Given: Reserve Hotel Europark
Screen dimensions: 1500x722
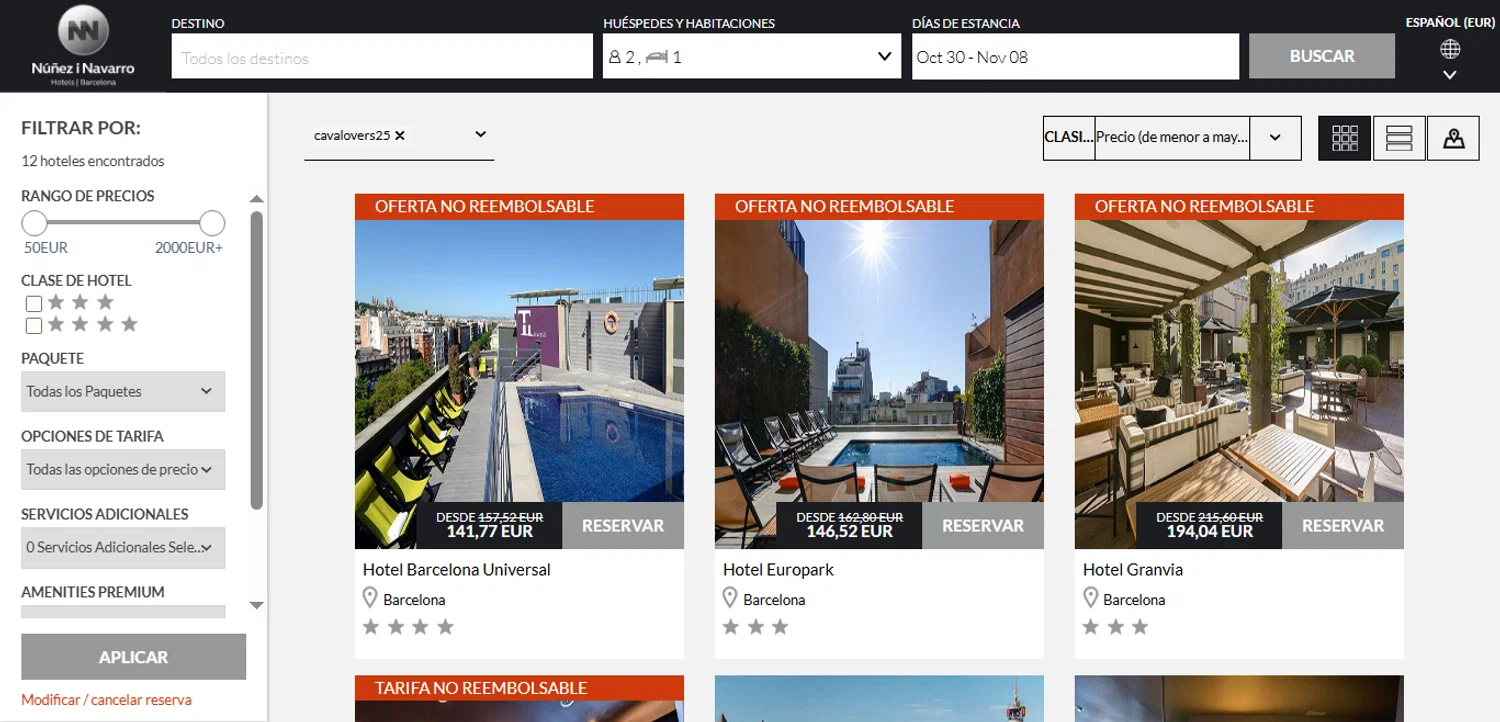Looking at the screenshot, I should pyautogui.click(x=983, y=526).
